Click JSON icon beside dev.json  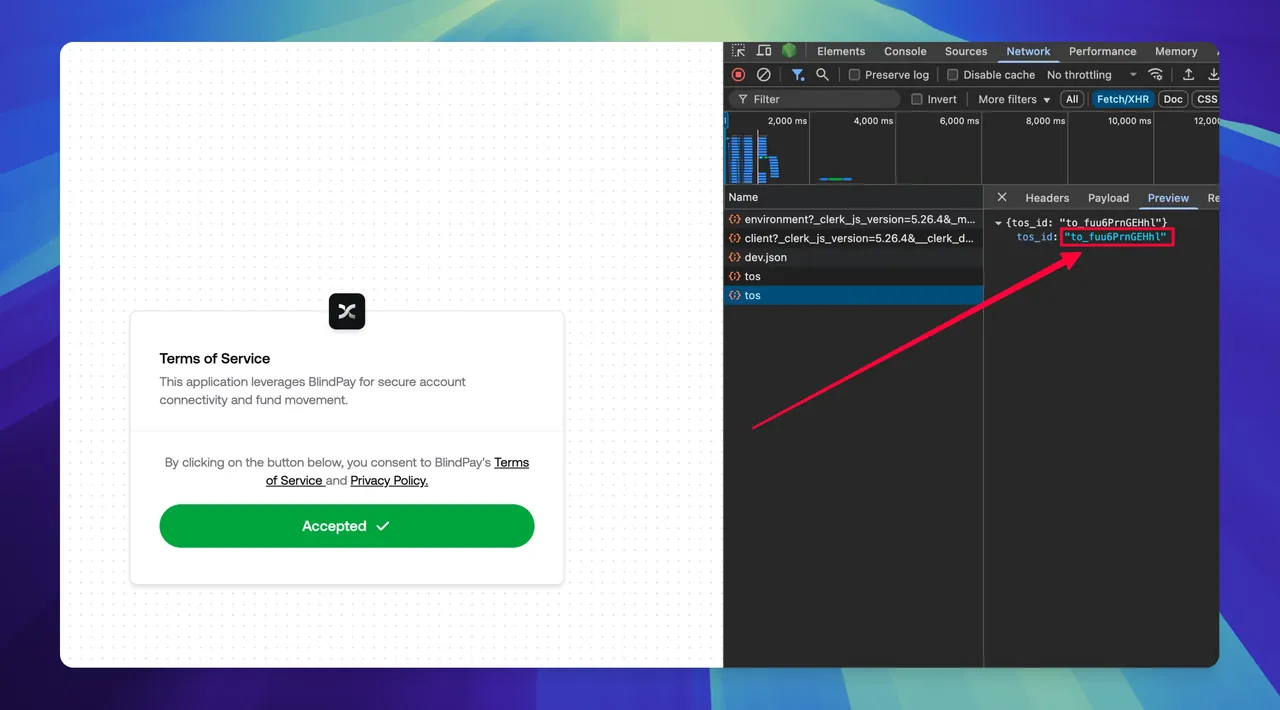tap(735, 257)
